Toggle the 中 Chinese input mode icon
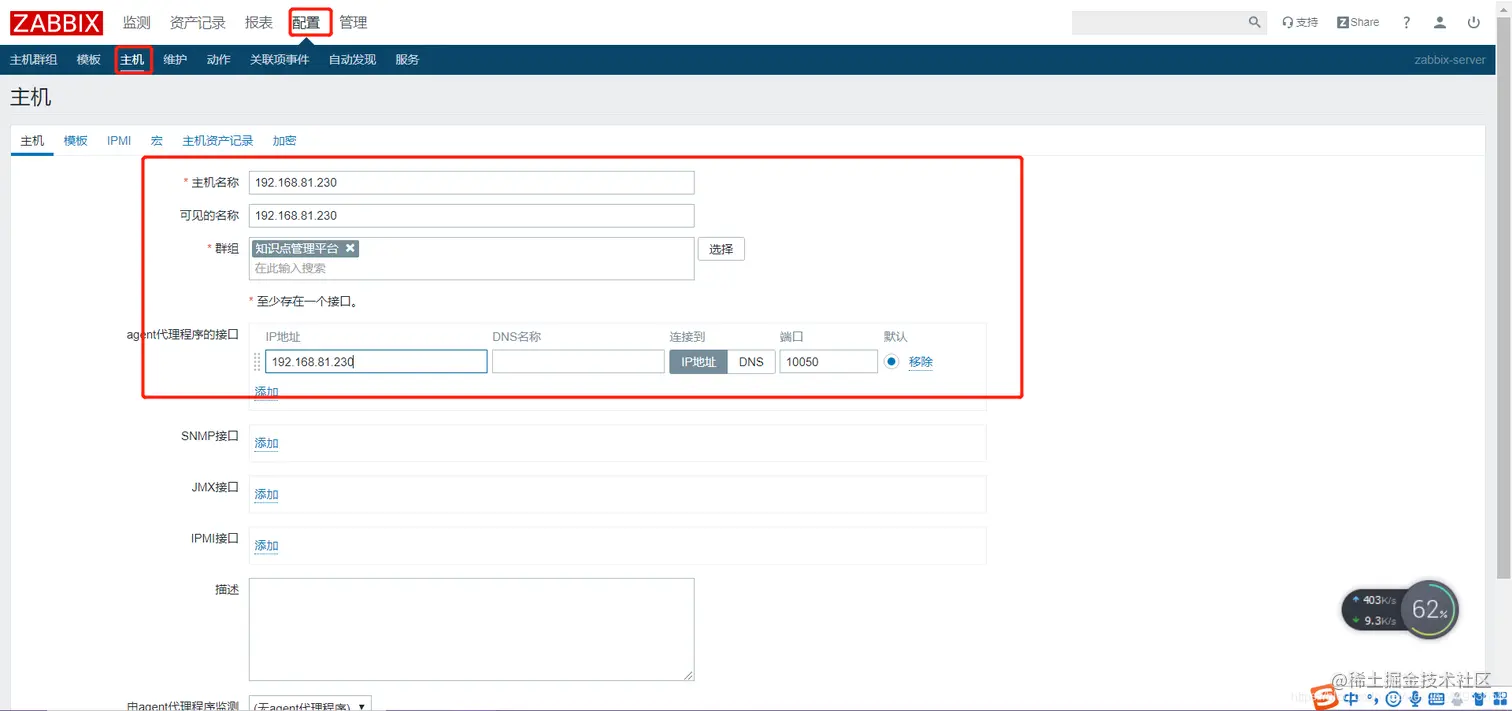1512x711 pixels. coord(1351,699)
